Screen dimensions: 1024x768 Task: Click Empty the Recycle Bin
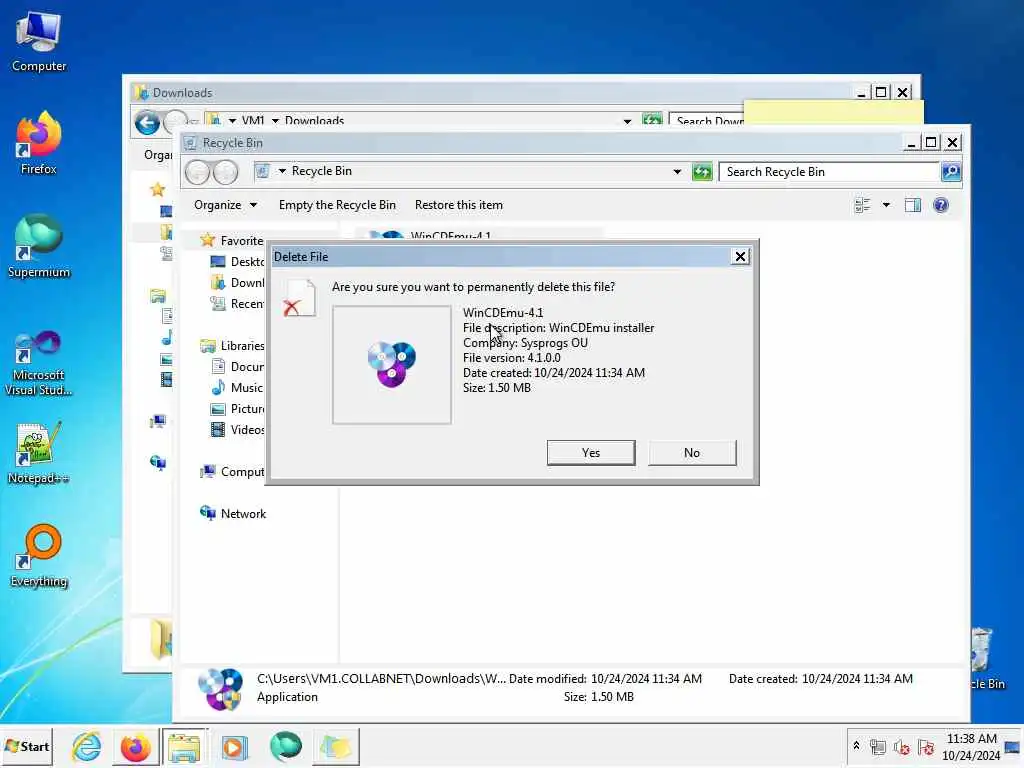coord(337,205)
